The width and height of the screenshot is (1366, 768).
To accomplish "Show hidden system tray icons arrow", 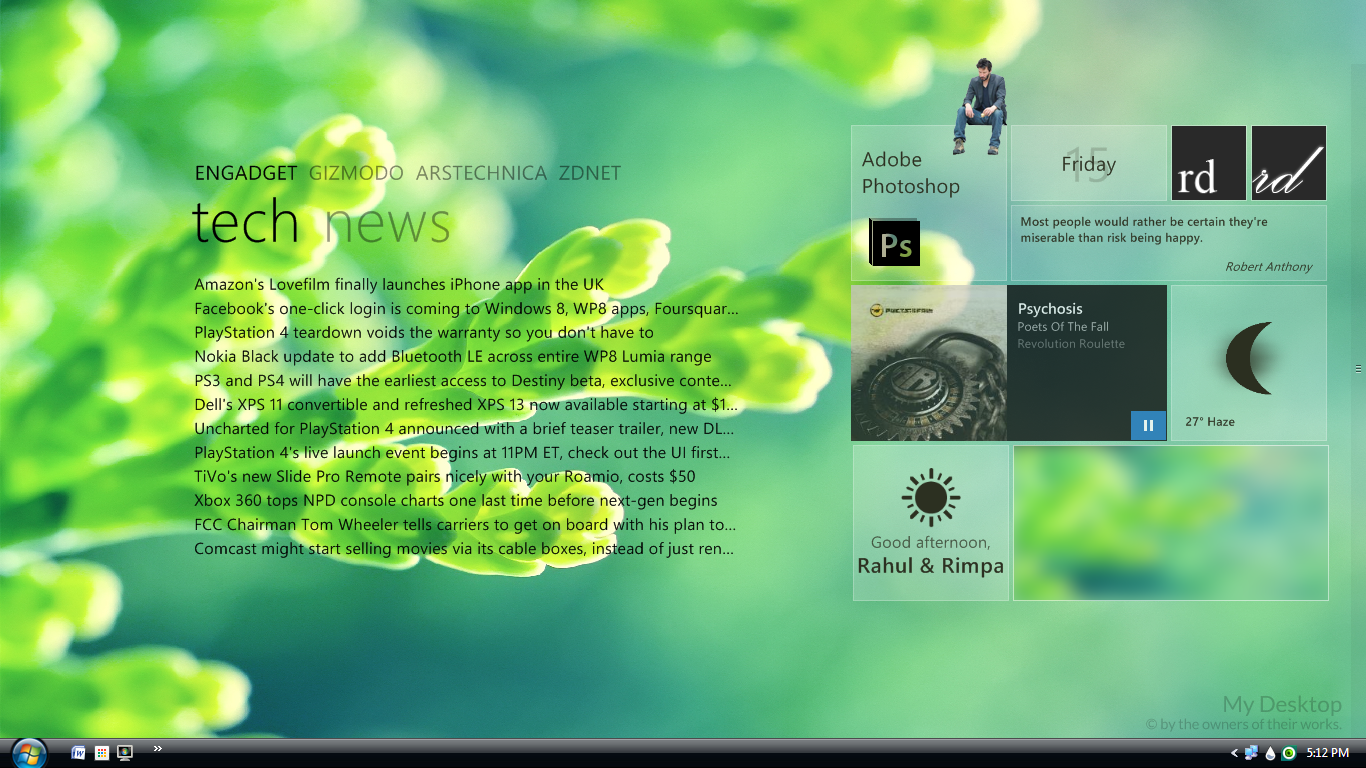I will [1234, 753].
